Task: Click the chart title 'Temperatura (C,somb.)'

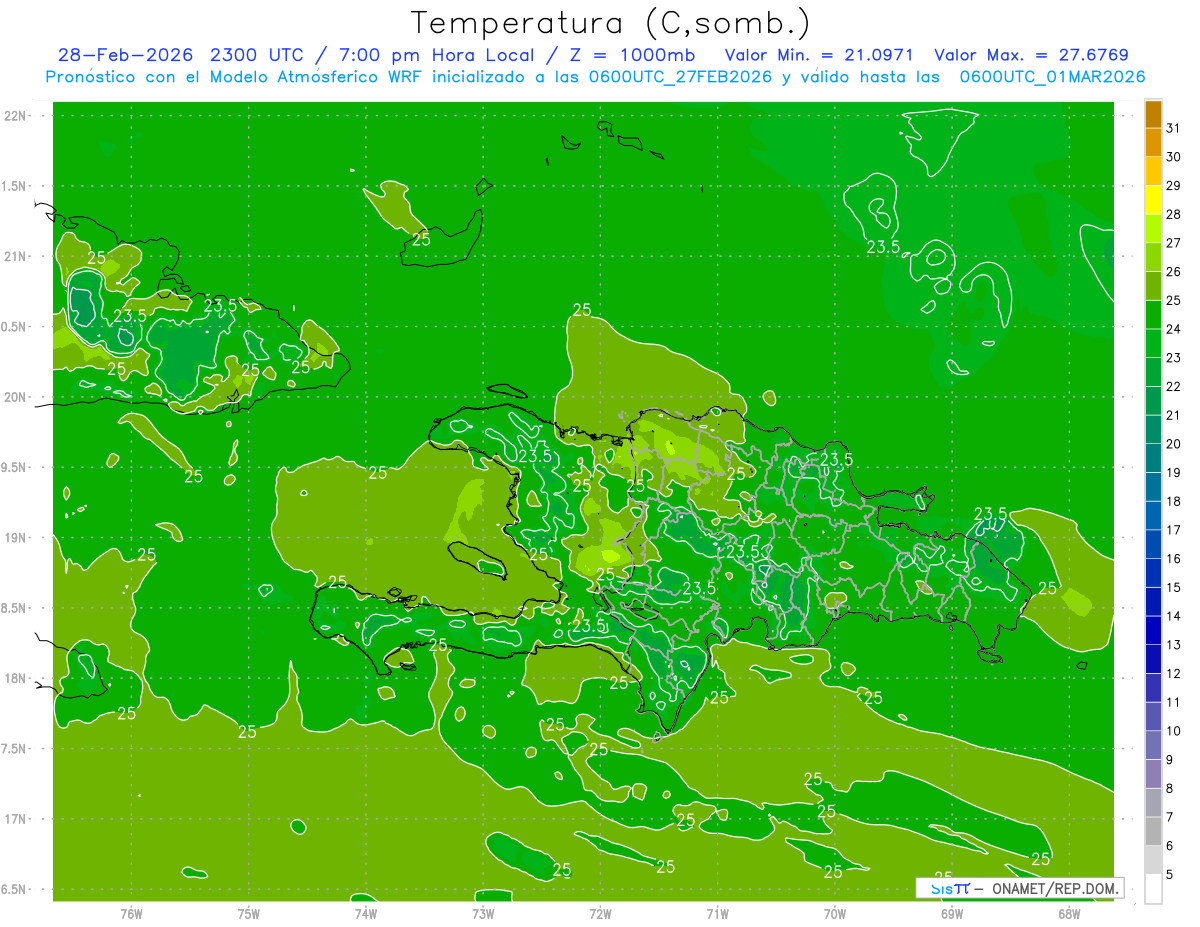Action: (612, 24)
